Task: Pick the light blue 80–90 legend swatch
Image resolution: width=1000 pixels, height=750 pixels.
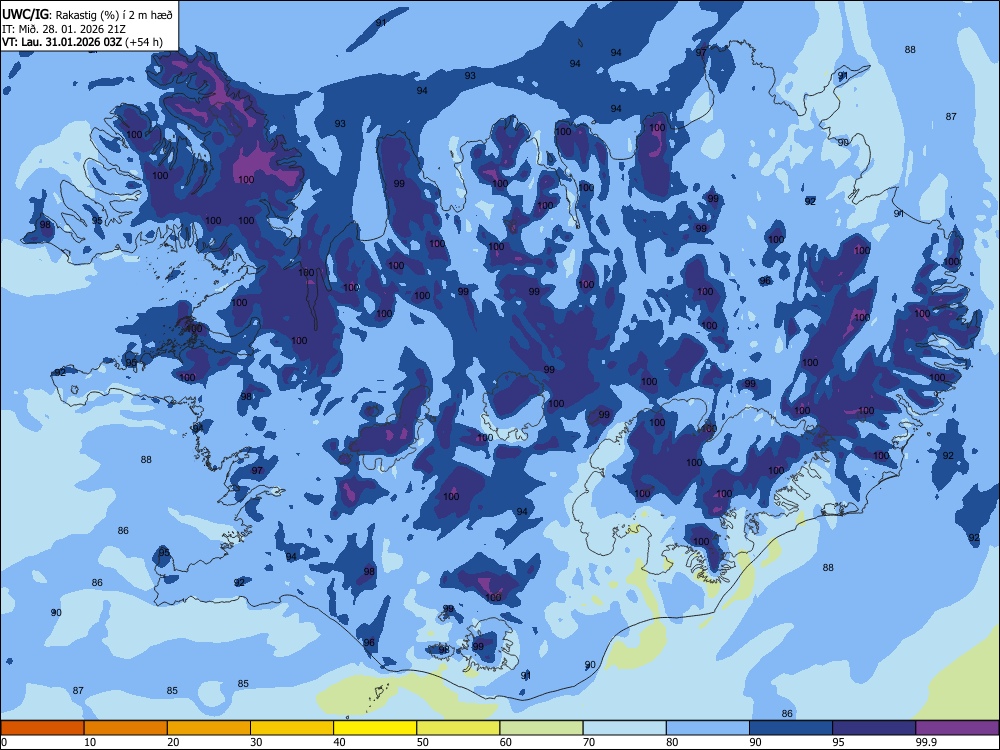Action: (x=708, y=728)
